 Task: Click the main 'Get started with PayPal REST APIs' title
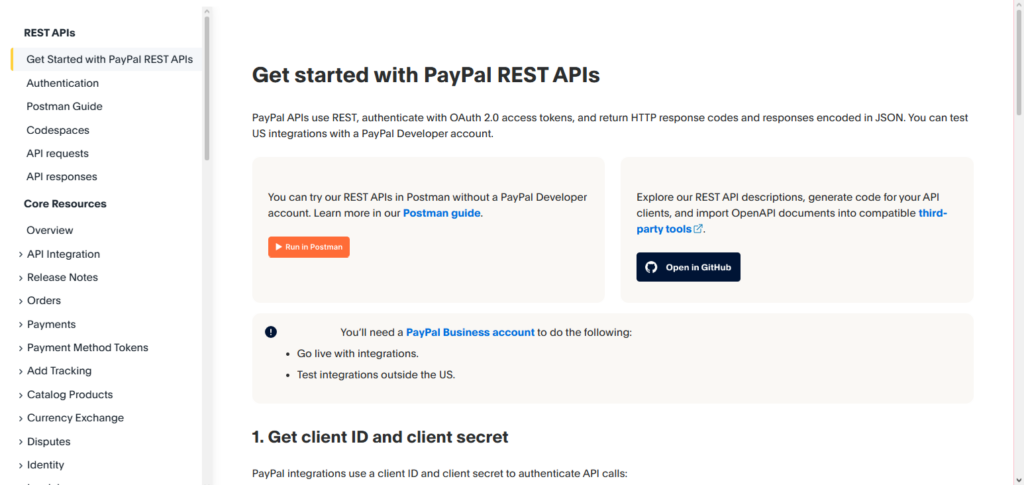click(x=426, y=75)
